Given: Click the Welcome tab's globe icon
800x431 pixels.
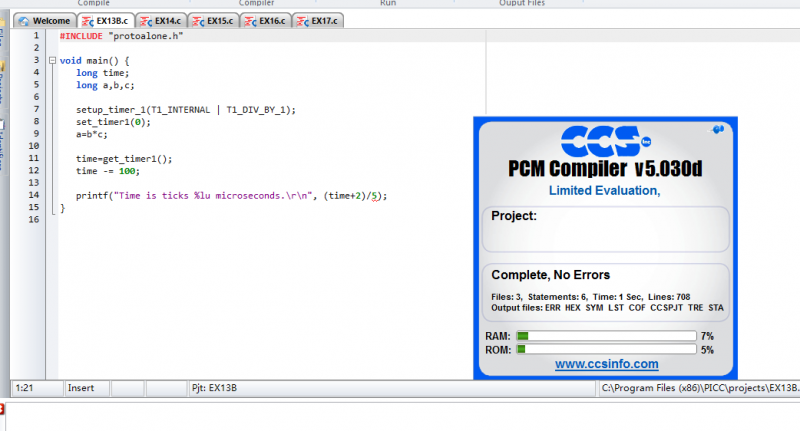Looking at the screenshot, I should coord(24,21).
